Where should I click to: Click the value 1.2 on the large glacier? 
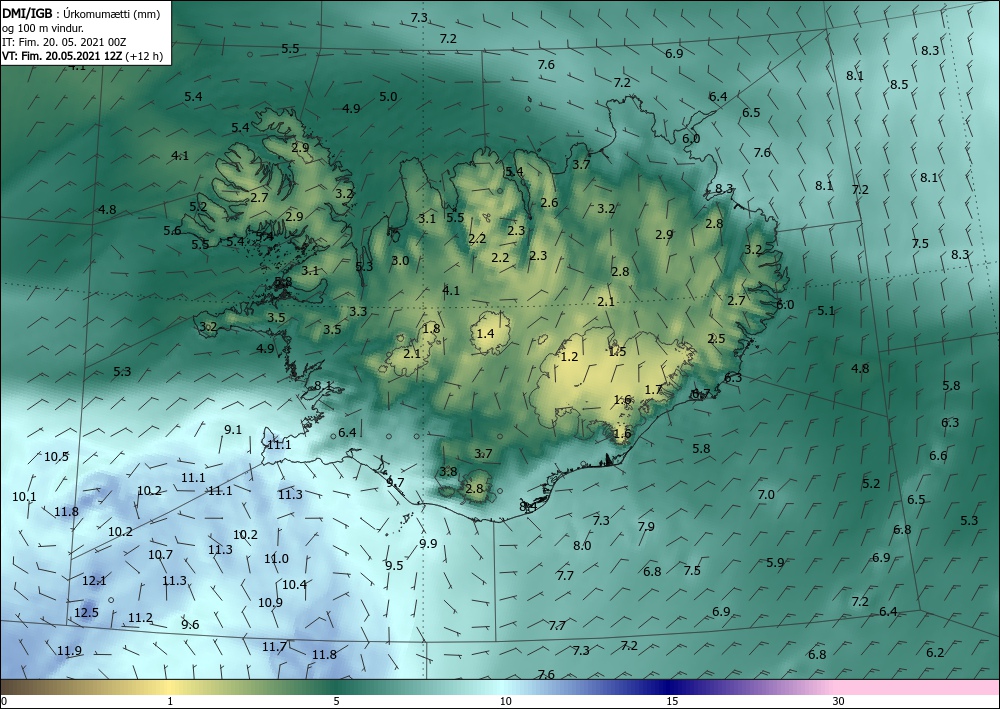pos(569,356)
